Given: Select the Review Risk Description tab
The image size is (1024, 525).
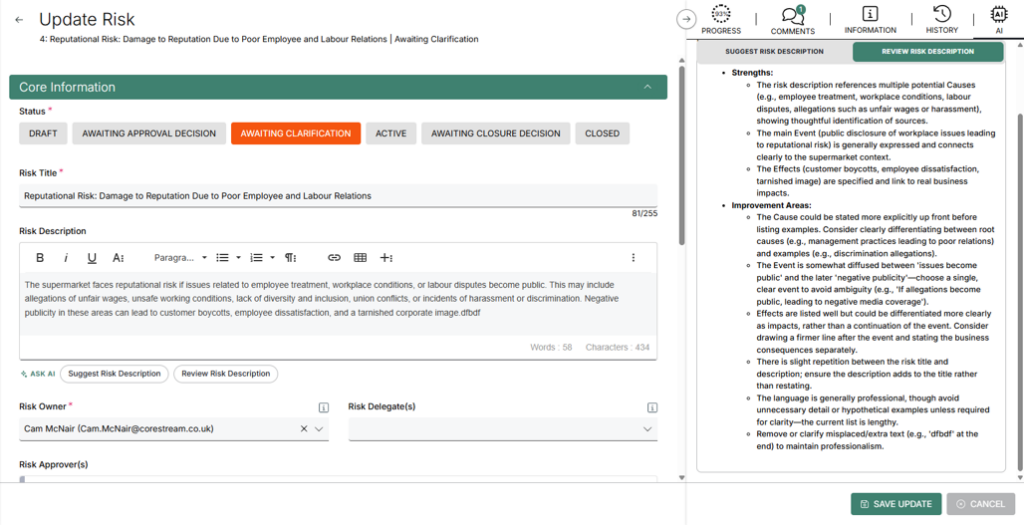Looking at the screenshot, I should click(927, 52).
